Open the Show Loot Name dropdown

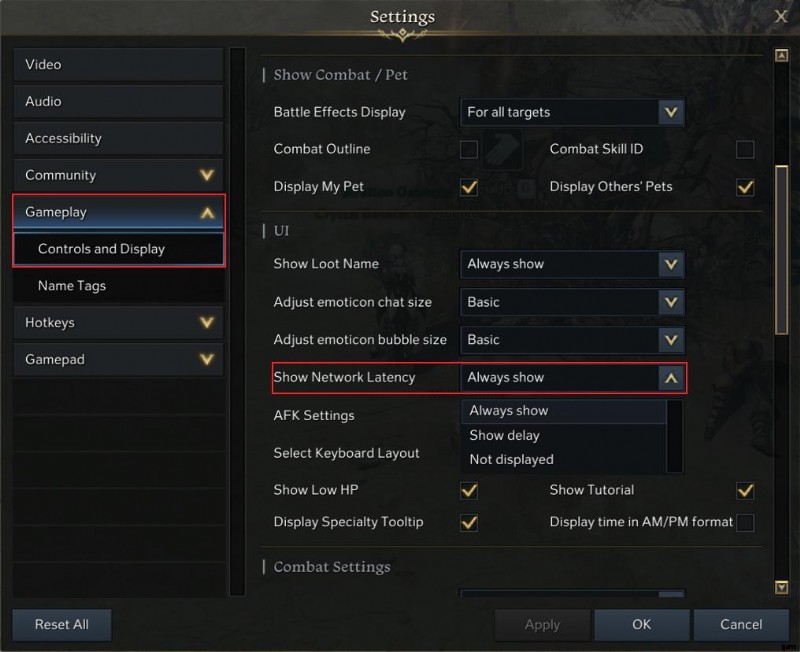(x=671, y=264)
